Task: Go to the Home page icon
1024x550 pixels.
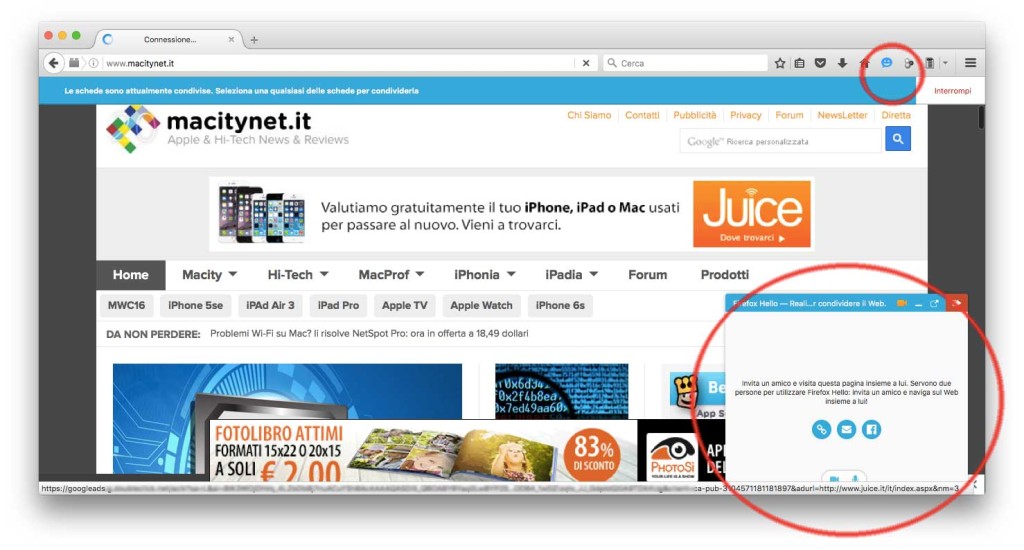Action: (x=864, y=63)
